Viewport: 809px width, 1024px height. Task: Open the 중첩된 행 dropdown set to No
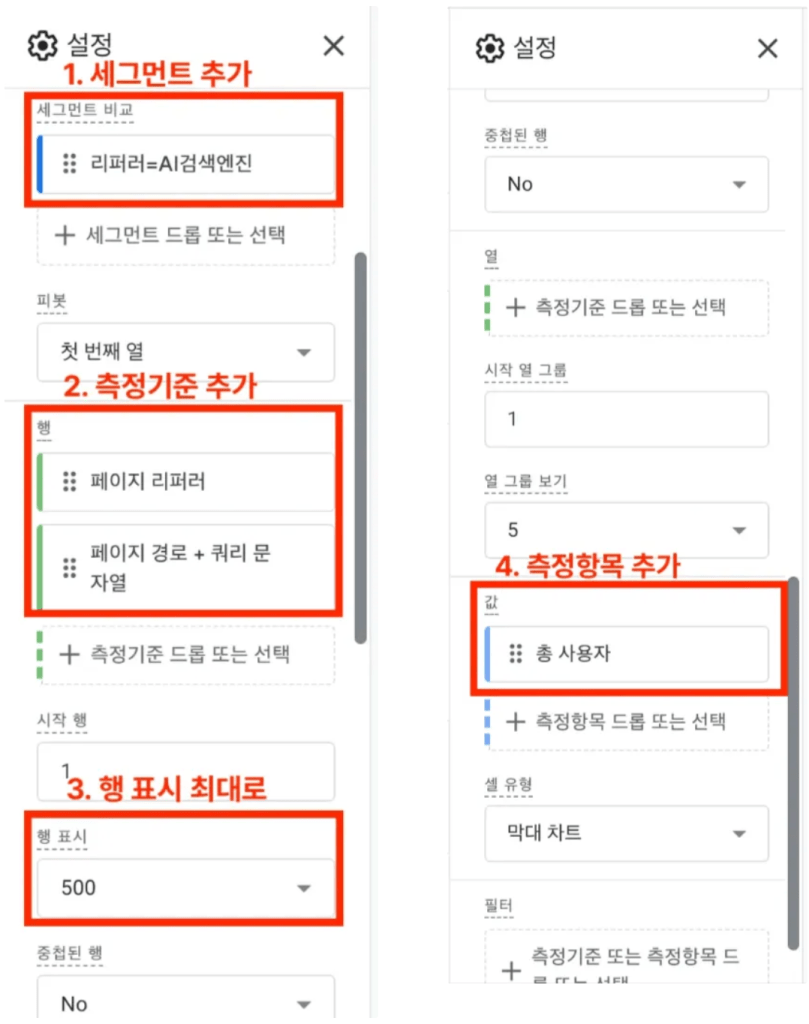626,184
